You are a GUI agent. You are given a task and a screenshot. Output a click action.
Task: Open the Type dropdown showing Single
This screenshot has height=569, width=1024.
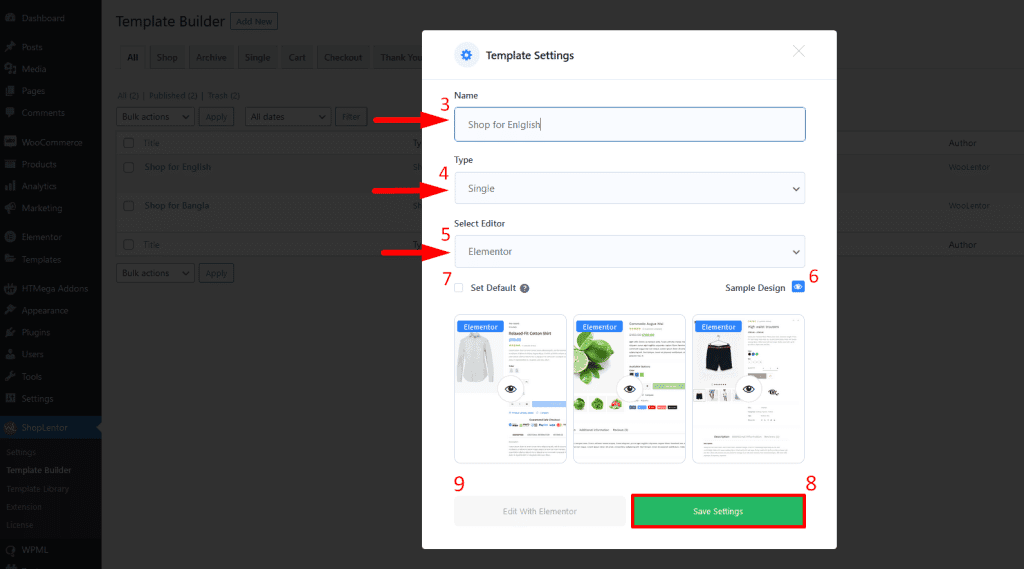coord(629,188)
